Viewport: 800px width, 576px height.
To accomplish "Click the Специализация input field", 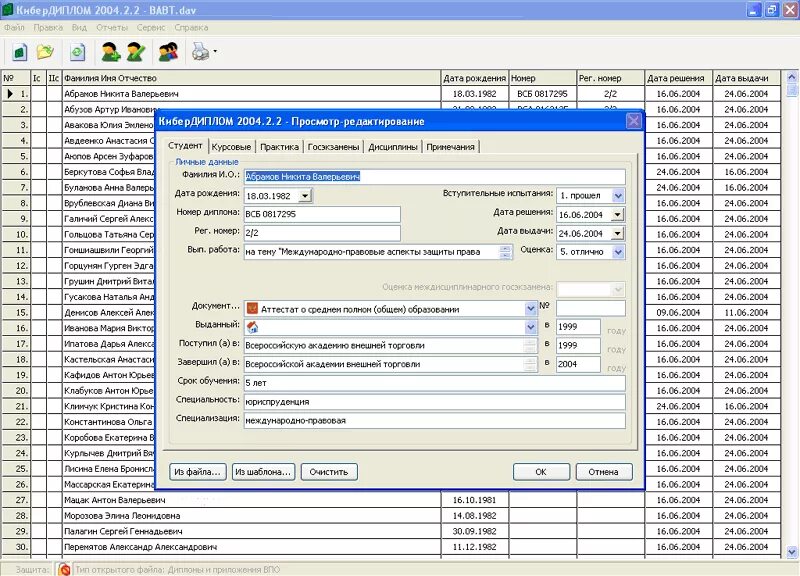I will pos(434,420).
